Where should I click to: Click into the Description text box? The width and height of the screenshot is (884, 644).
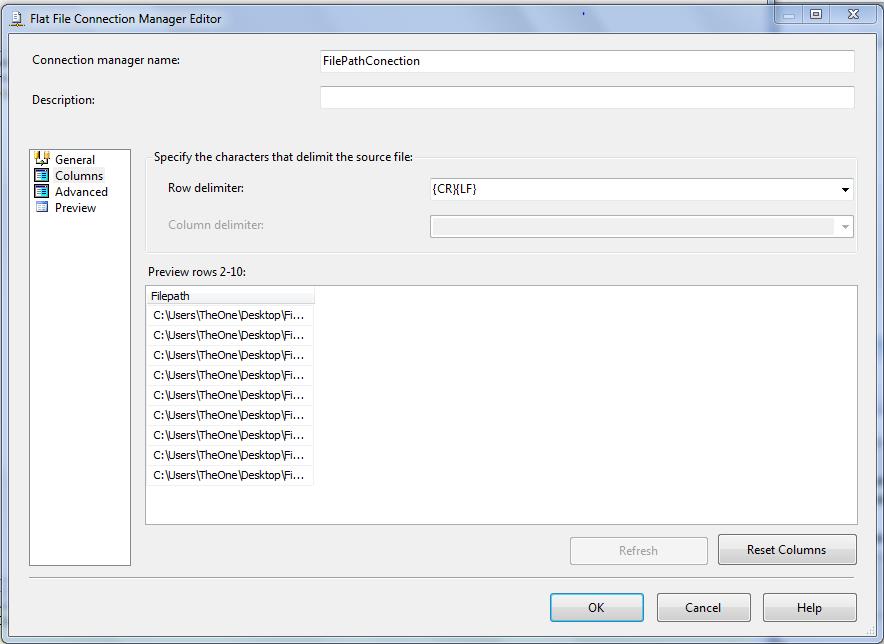click(x=587, y=98)
